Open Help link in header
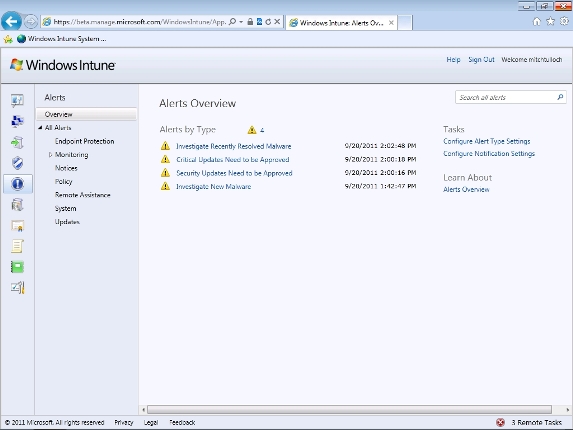573x430 pixels. point(453,60)
